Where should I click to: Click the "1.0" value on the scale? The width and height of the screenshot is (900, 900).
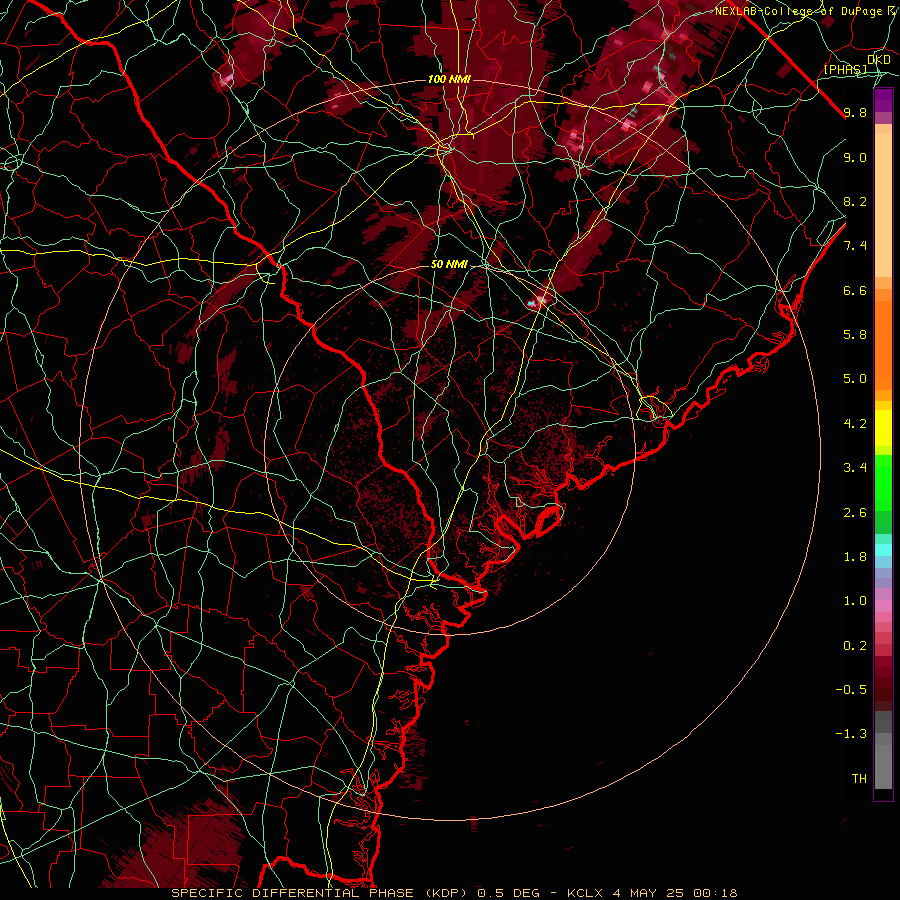point(855,601)
